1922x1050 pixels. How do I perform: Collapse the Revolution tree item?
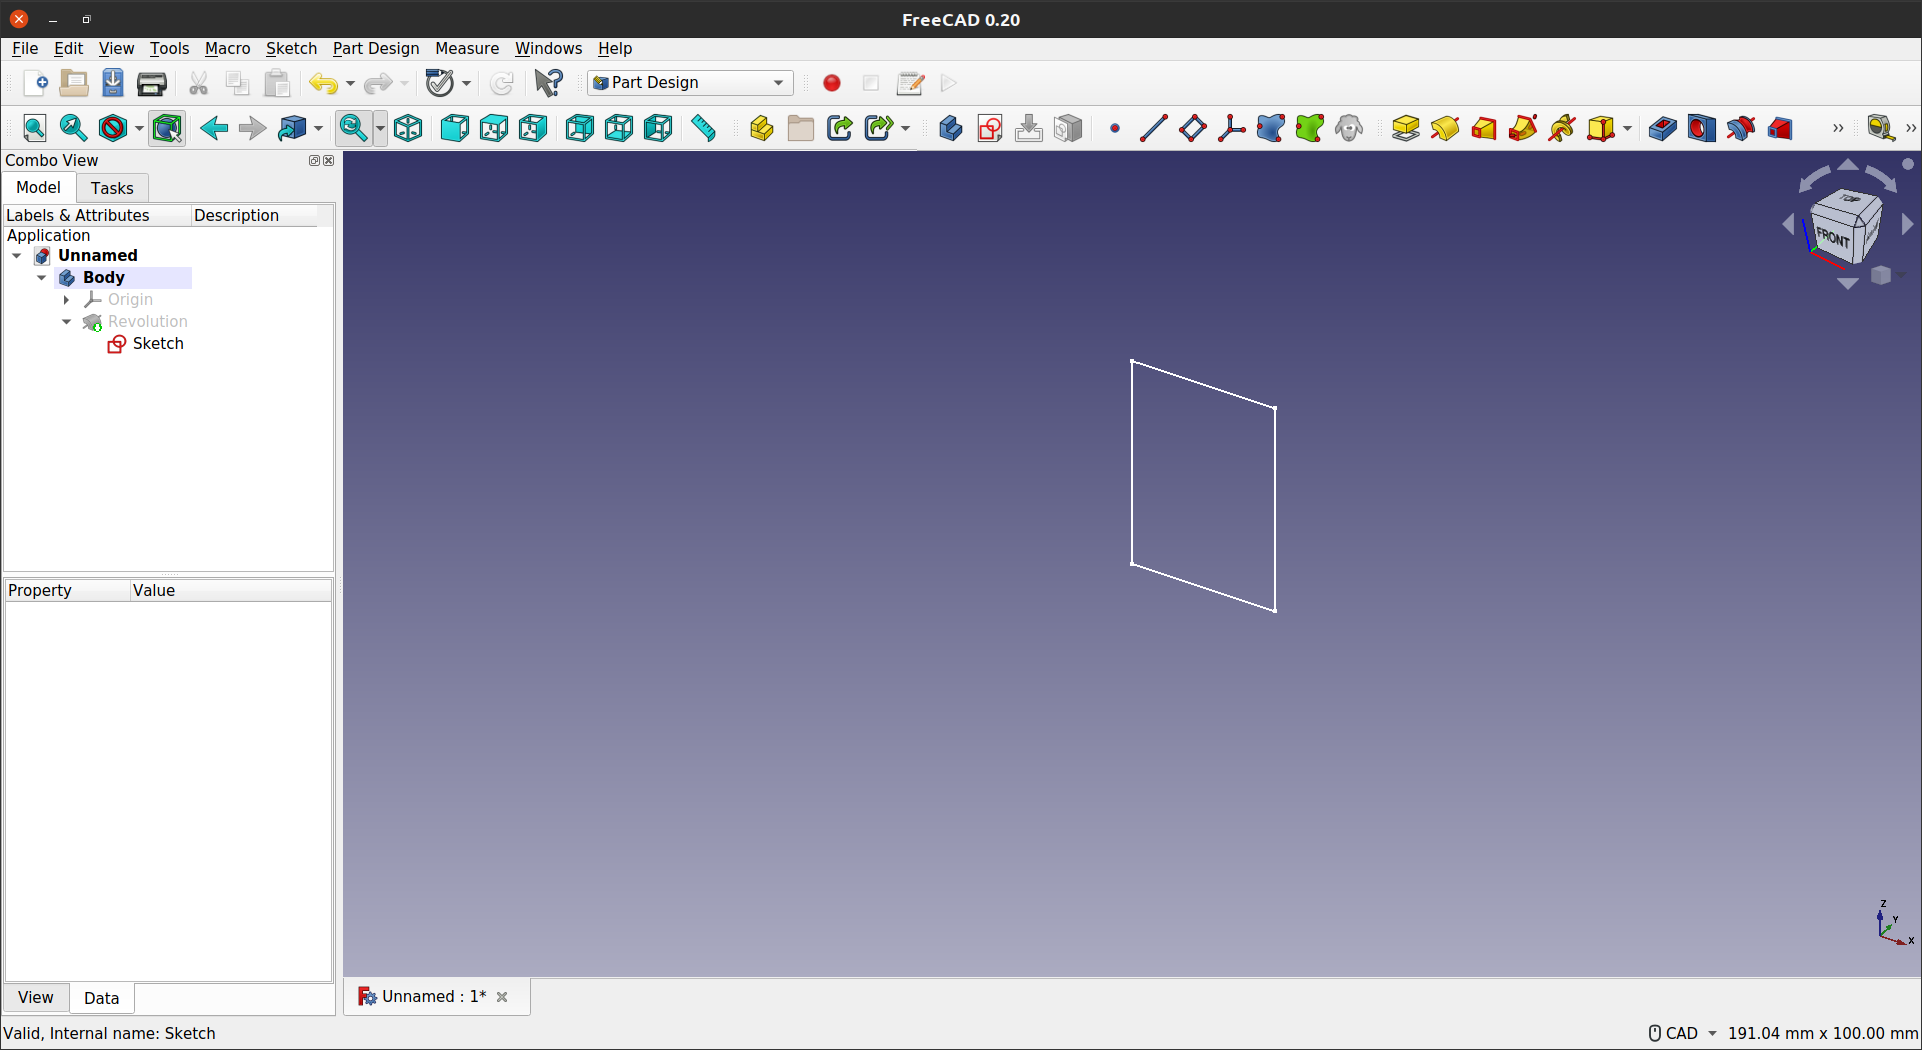pyautogui.click(x=67, y=321)
